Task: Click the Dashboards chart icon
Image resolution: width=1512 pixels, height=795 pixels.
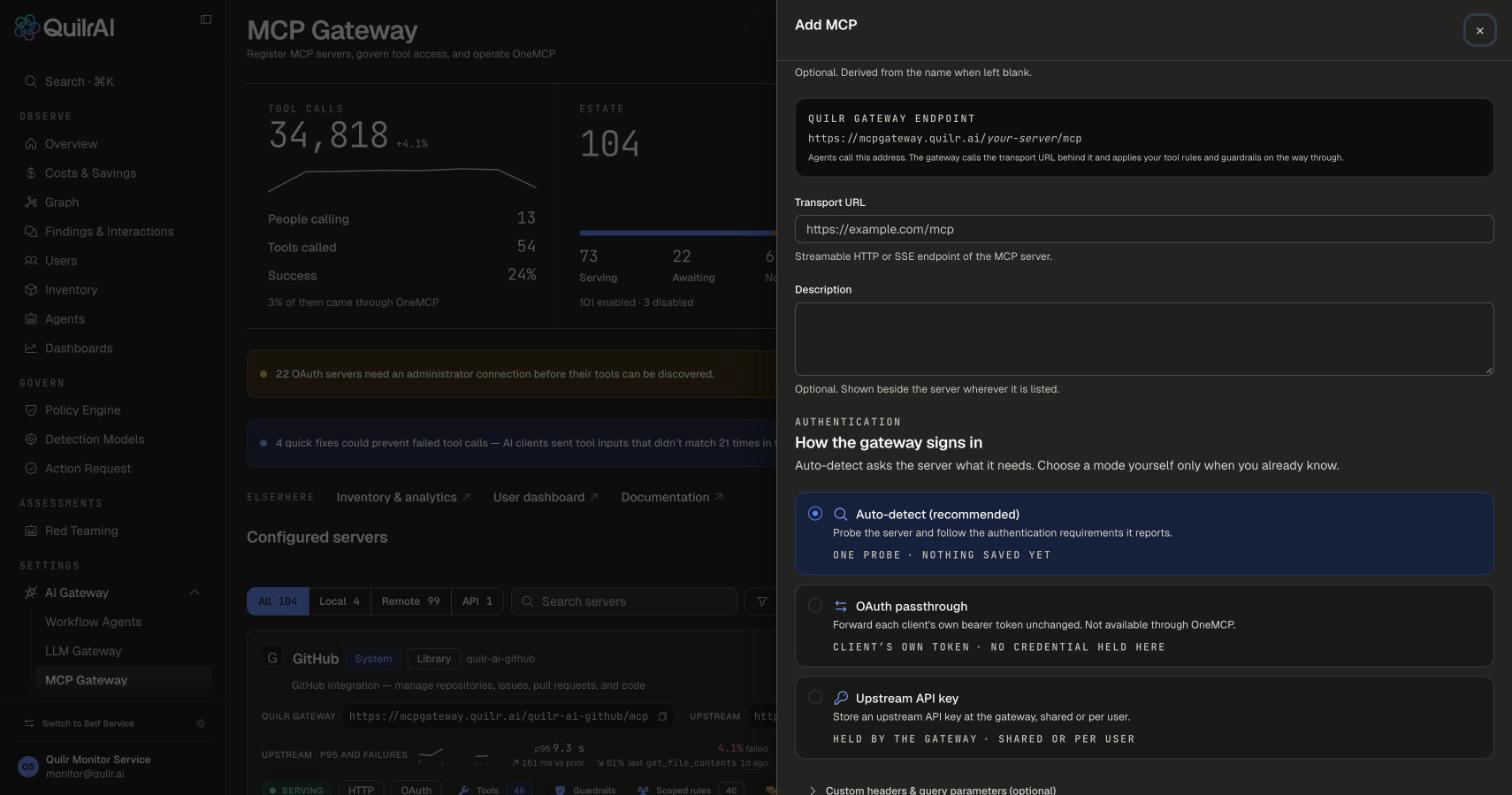Action: (31, 348)
